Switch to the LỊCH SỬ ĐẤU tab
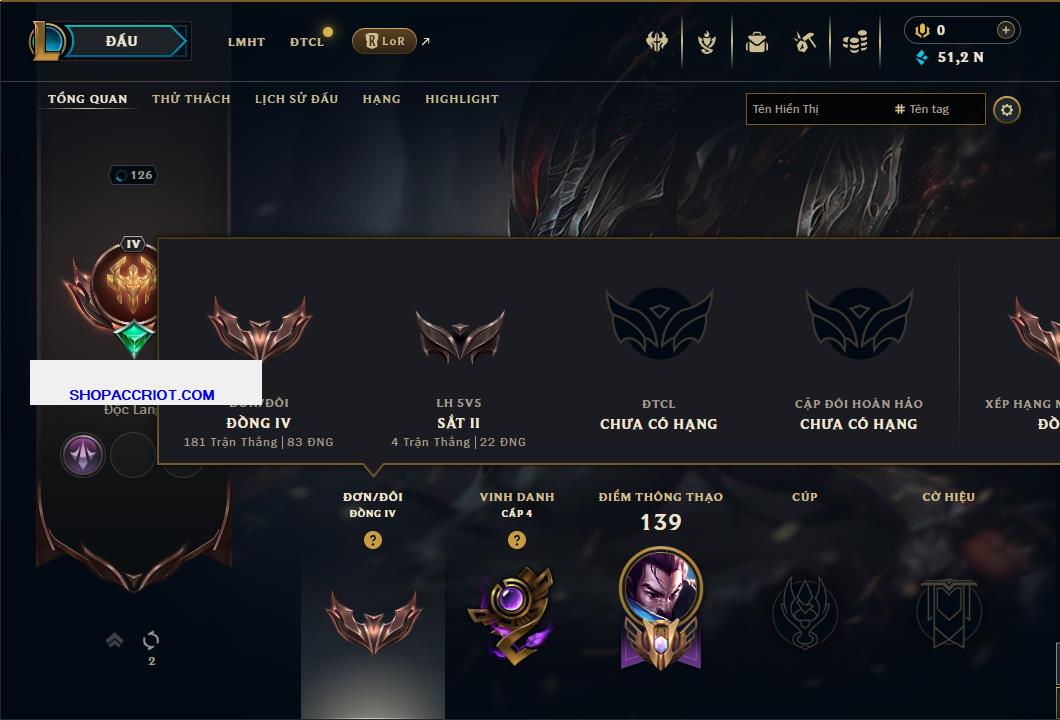1060x720 pixels. [296, 99]
